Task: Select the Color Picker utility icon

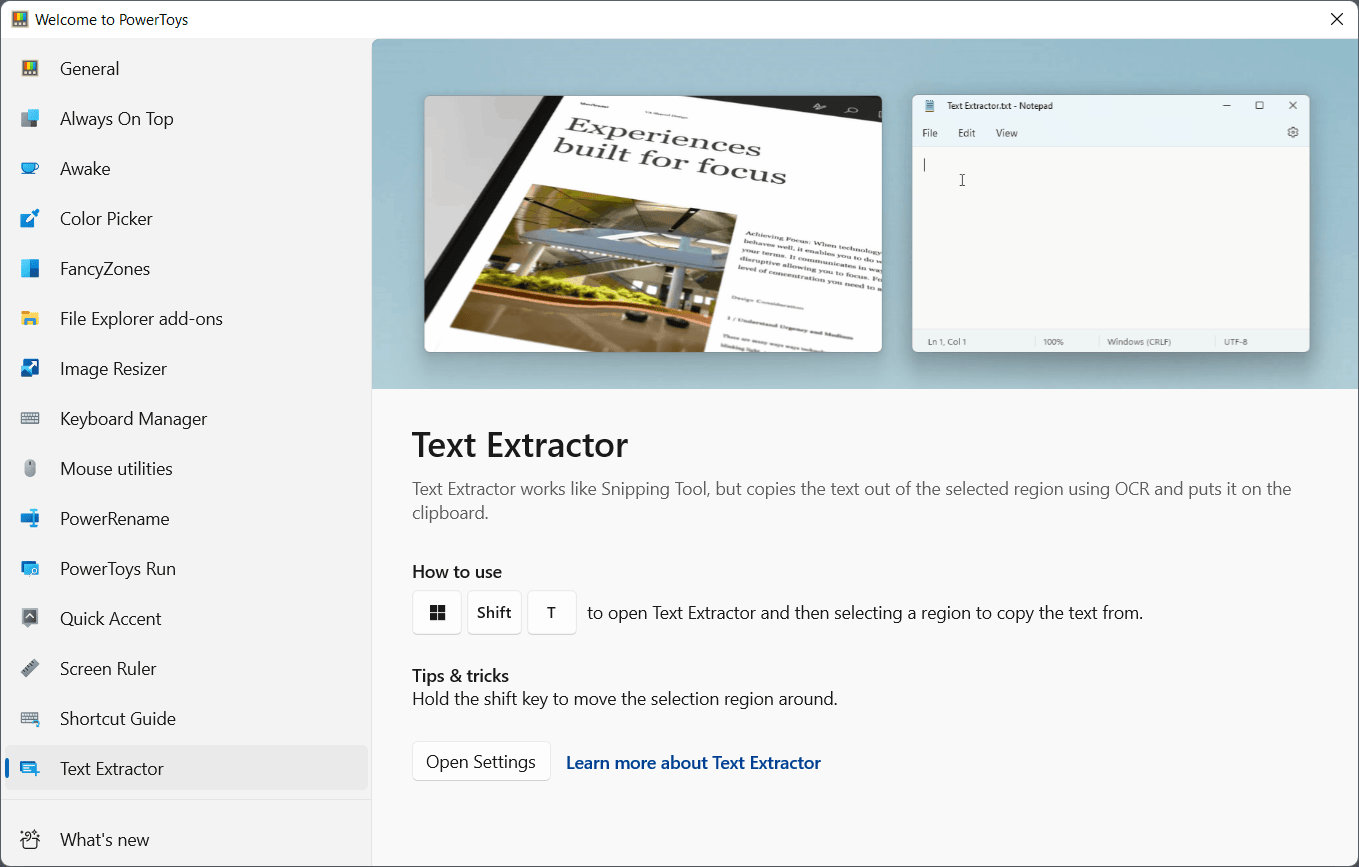Action: click(x=31, y=218)
